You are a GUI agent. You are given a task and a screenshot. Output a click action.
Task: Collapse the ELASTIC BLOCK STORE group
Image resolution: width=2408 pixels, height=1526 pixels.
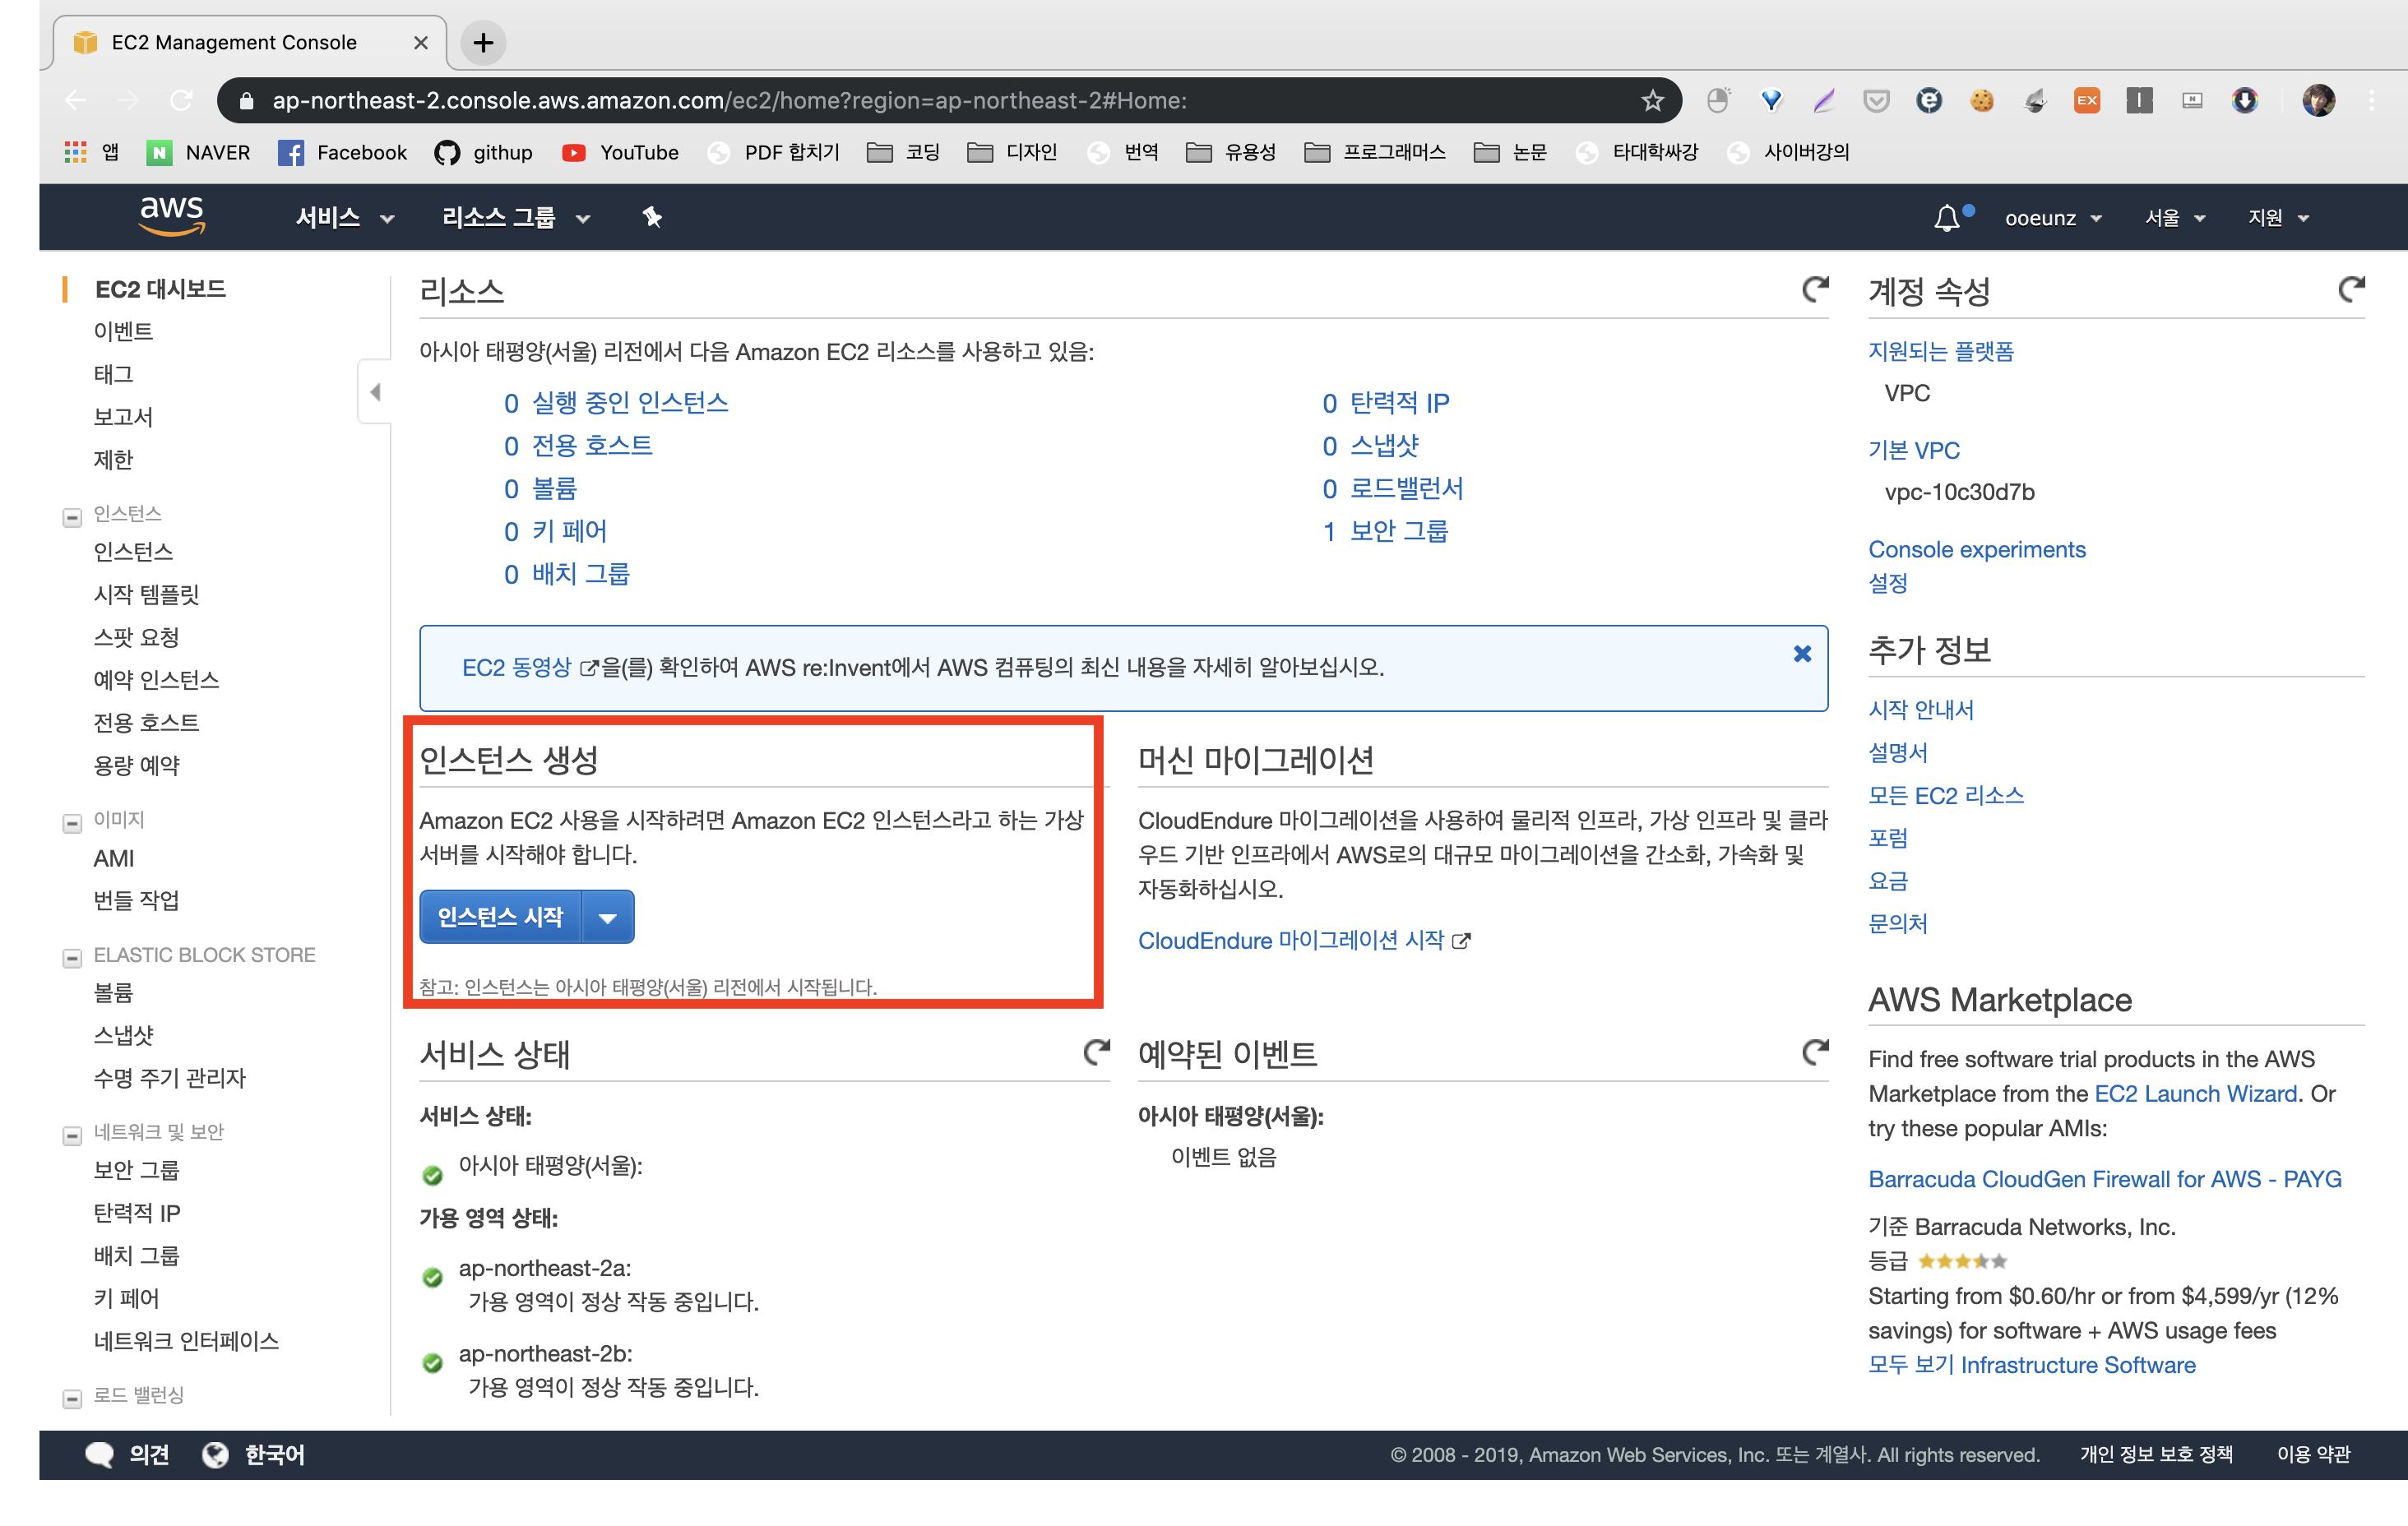72,958
